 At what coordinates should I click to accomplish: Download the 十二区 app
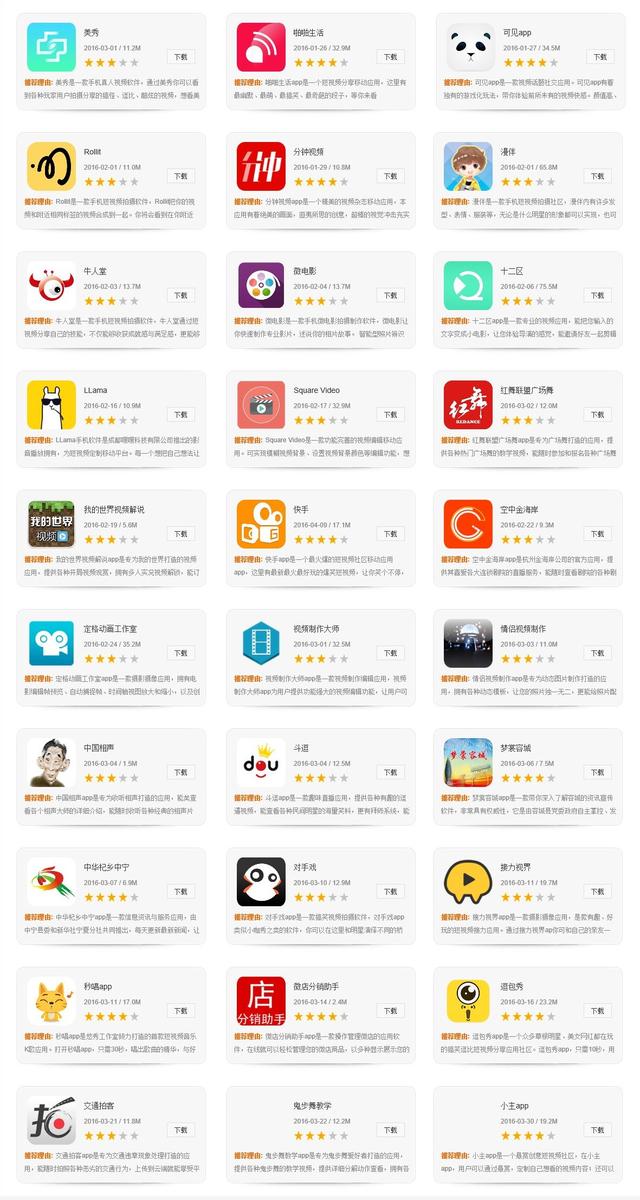point(598,295)
